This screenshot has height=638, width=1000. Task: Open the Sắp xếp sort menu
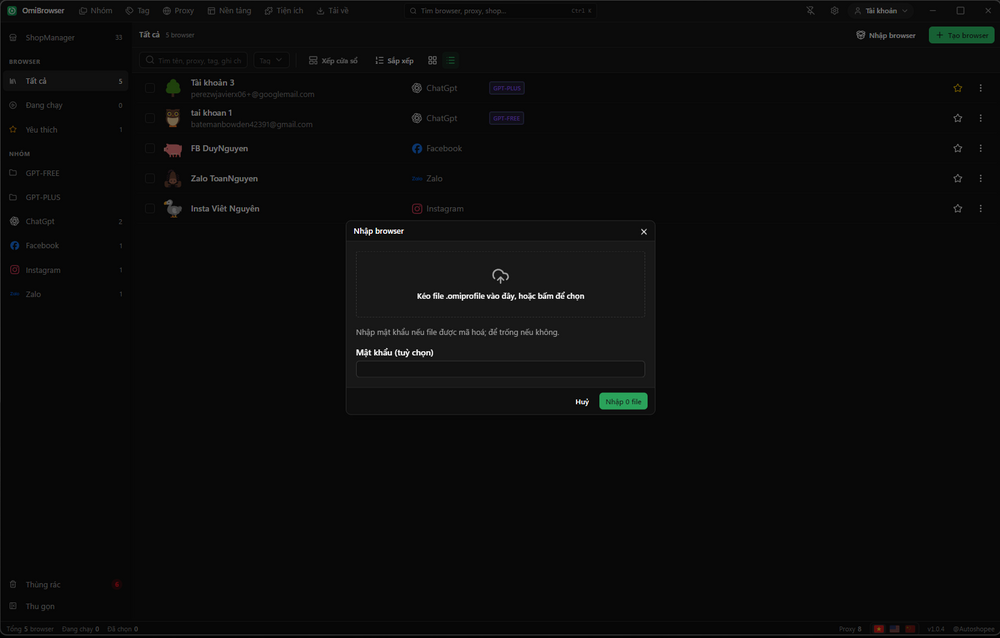click(394, 61)
